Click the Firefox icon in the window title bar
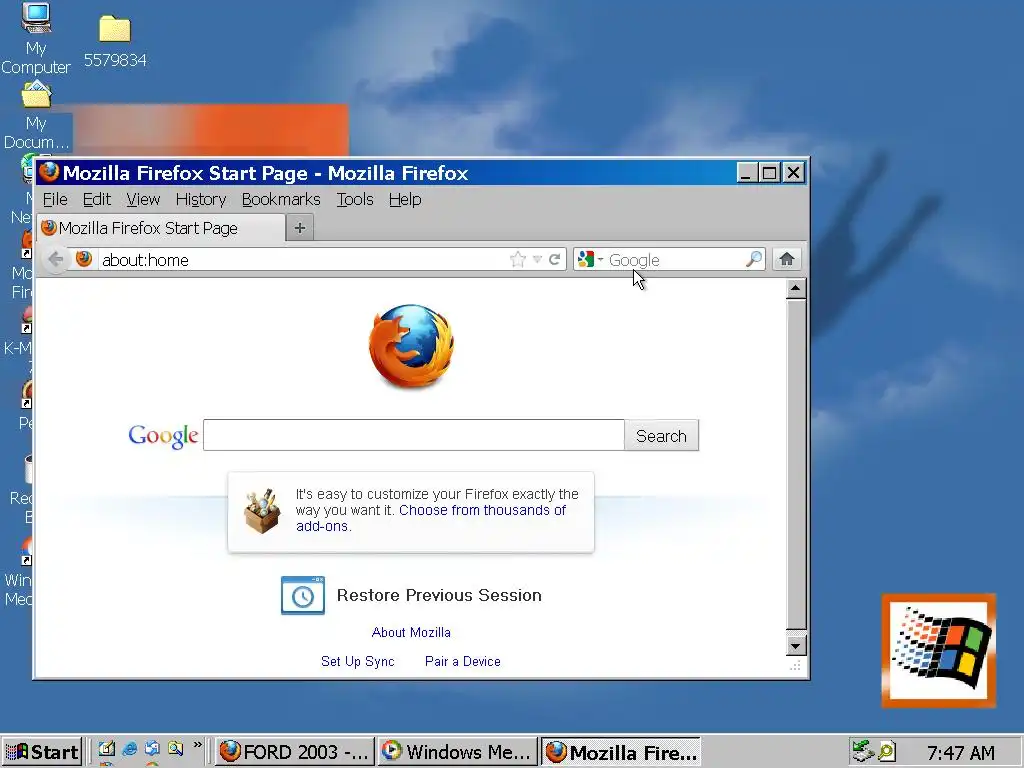The width and height of the screenshot is (1024, 768). (49, 172)
